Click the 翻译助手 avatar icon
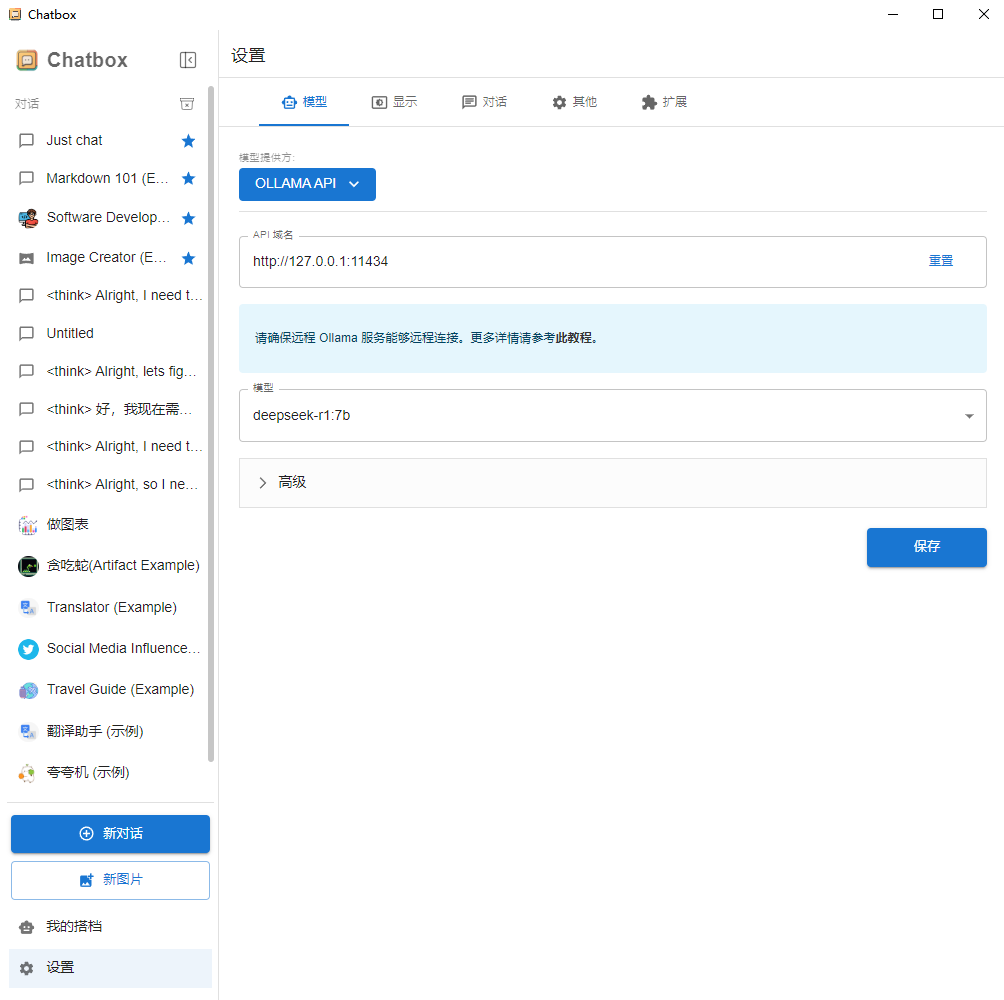 point(28,732)
